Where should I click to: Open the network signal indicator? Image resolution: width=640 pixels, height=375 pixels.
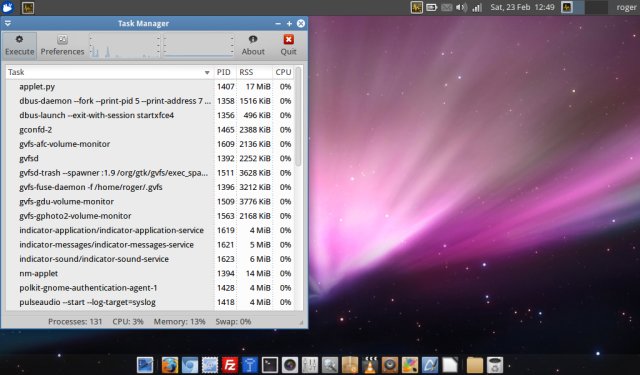click(477, 7)
